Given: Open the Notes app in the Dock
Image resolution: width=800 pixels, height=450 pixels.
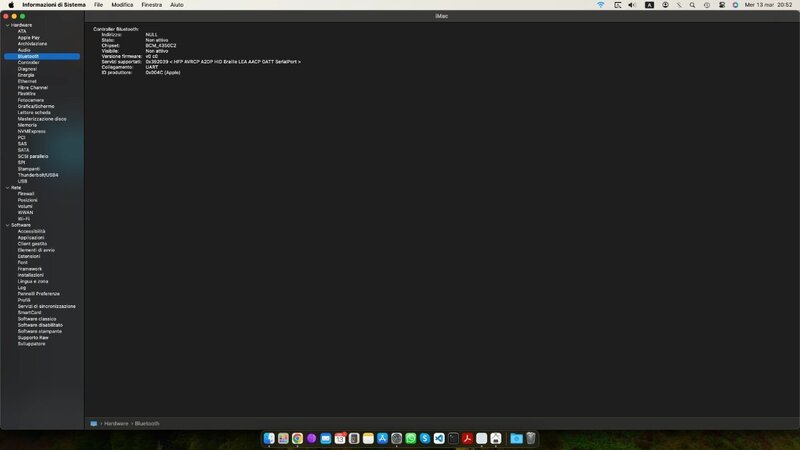Looking at the screenshot, I should (368, 438).
